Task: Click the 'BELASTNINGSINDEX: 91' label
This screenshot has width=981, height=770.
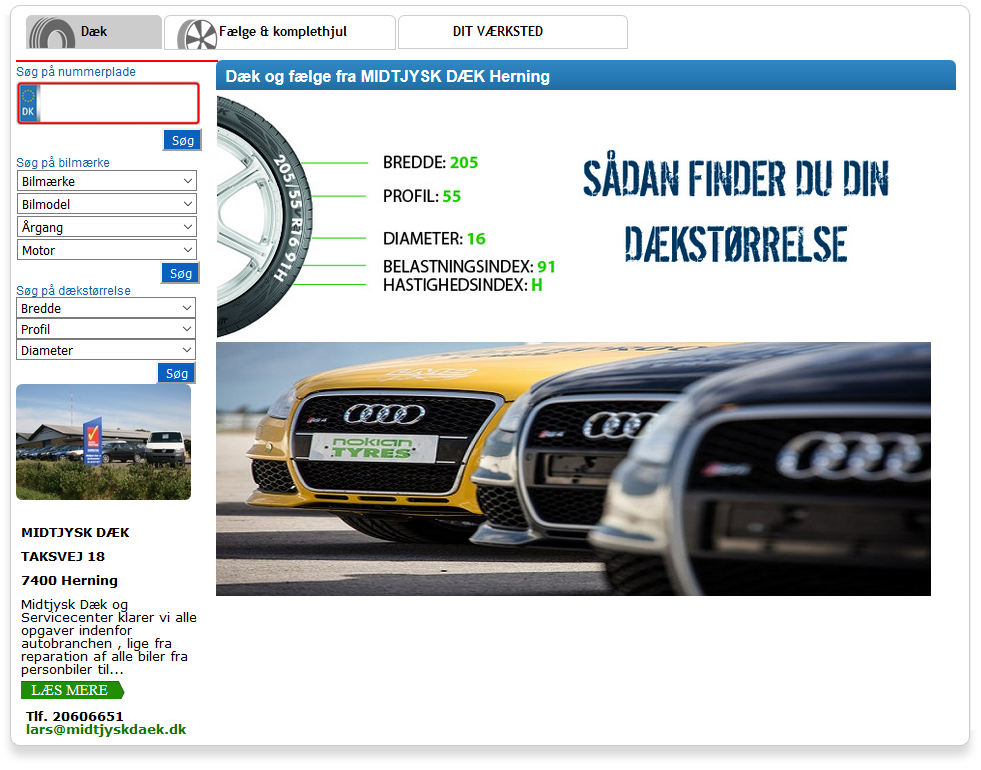Action: click(x=469, y=267)
